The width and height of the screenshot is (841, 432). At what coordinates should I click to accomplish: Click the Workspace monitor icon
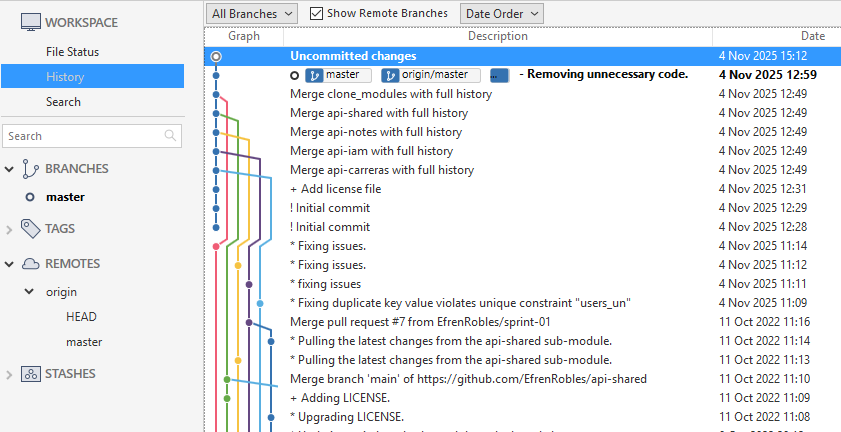point(30,21)
